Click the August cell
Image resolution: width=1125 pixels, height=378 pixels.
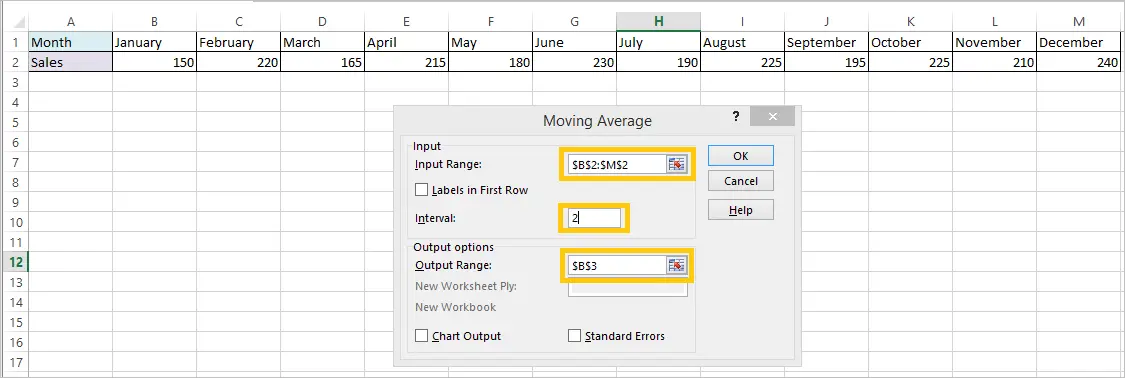(742, 42)
